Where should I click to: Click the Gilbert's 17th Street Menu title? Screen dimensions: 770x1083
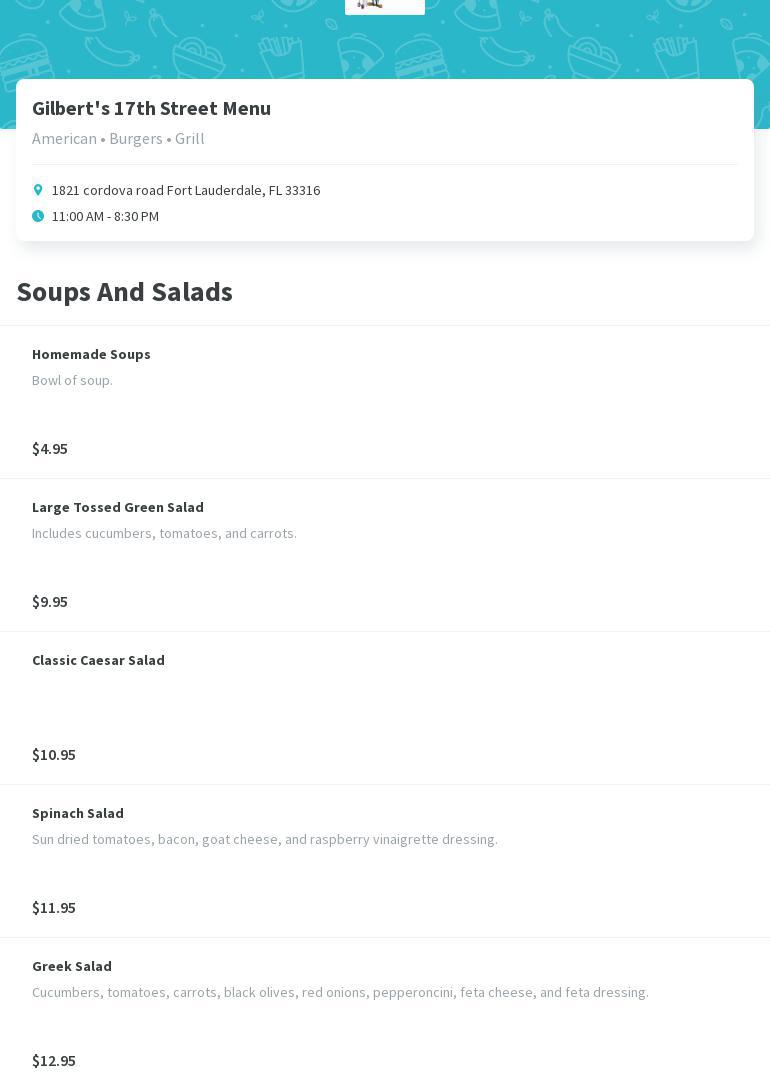click(x=151, y=108)
